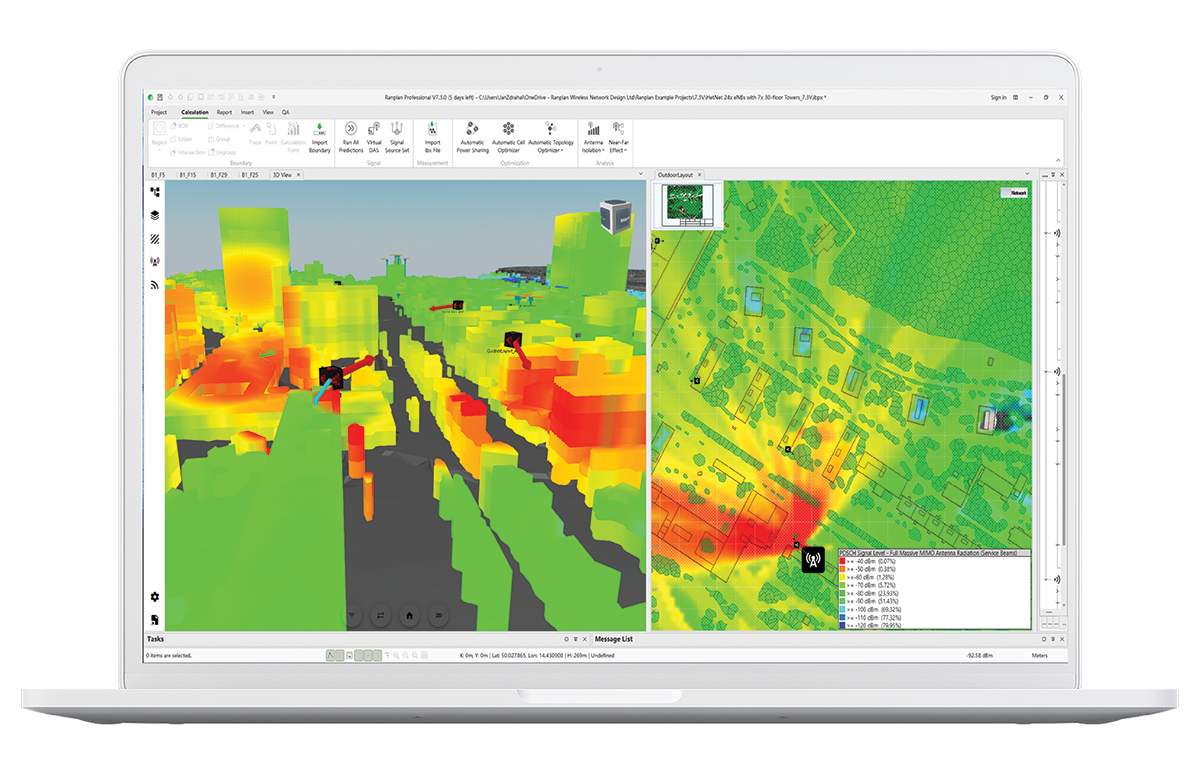The width and height of the screenshot is (1200, 775).
Task: Open the layers panel in left sidebar
Action: click(x=155, y=215)
